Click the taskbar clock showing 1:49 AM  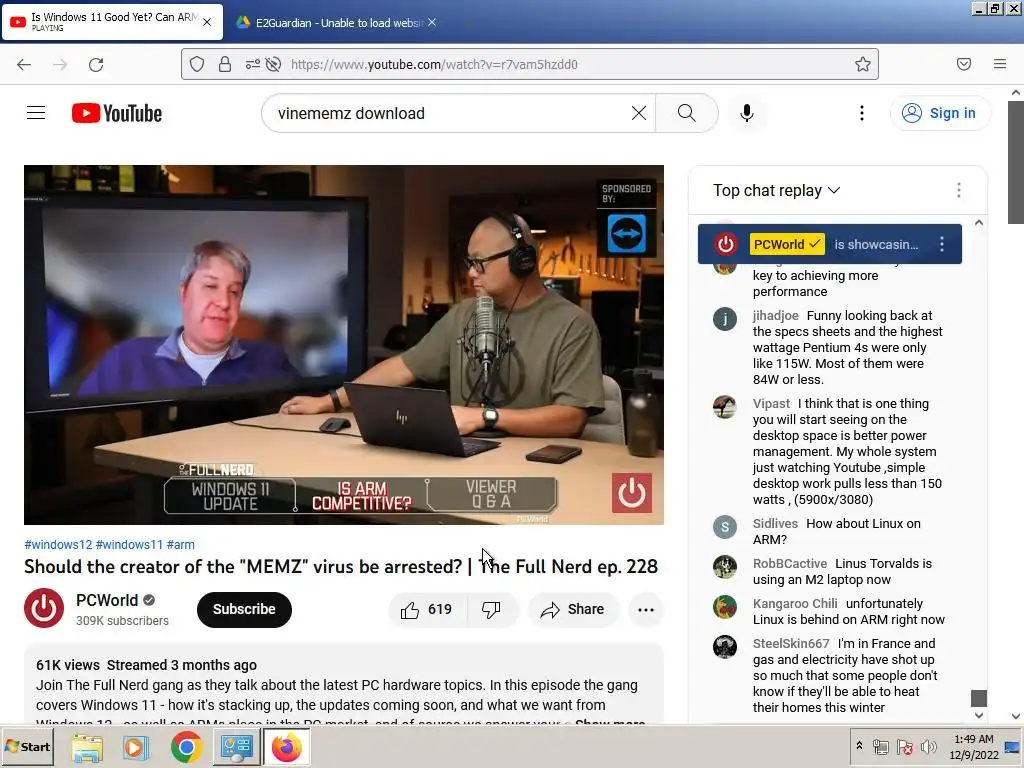point(974,747)
